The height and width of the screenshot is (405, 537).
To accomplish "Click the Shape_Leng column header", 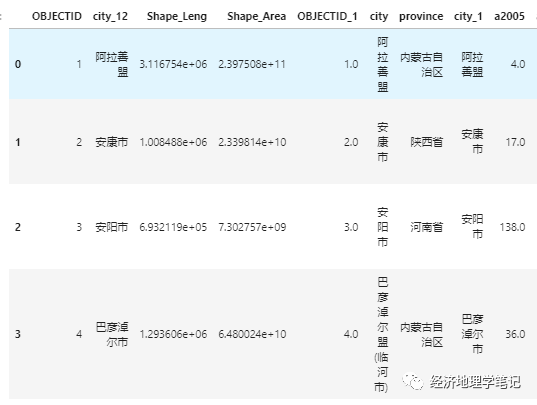I will (177, 16).
